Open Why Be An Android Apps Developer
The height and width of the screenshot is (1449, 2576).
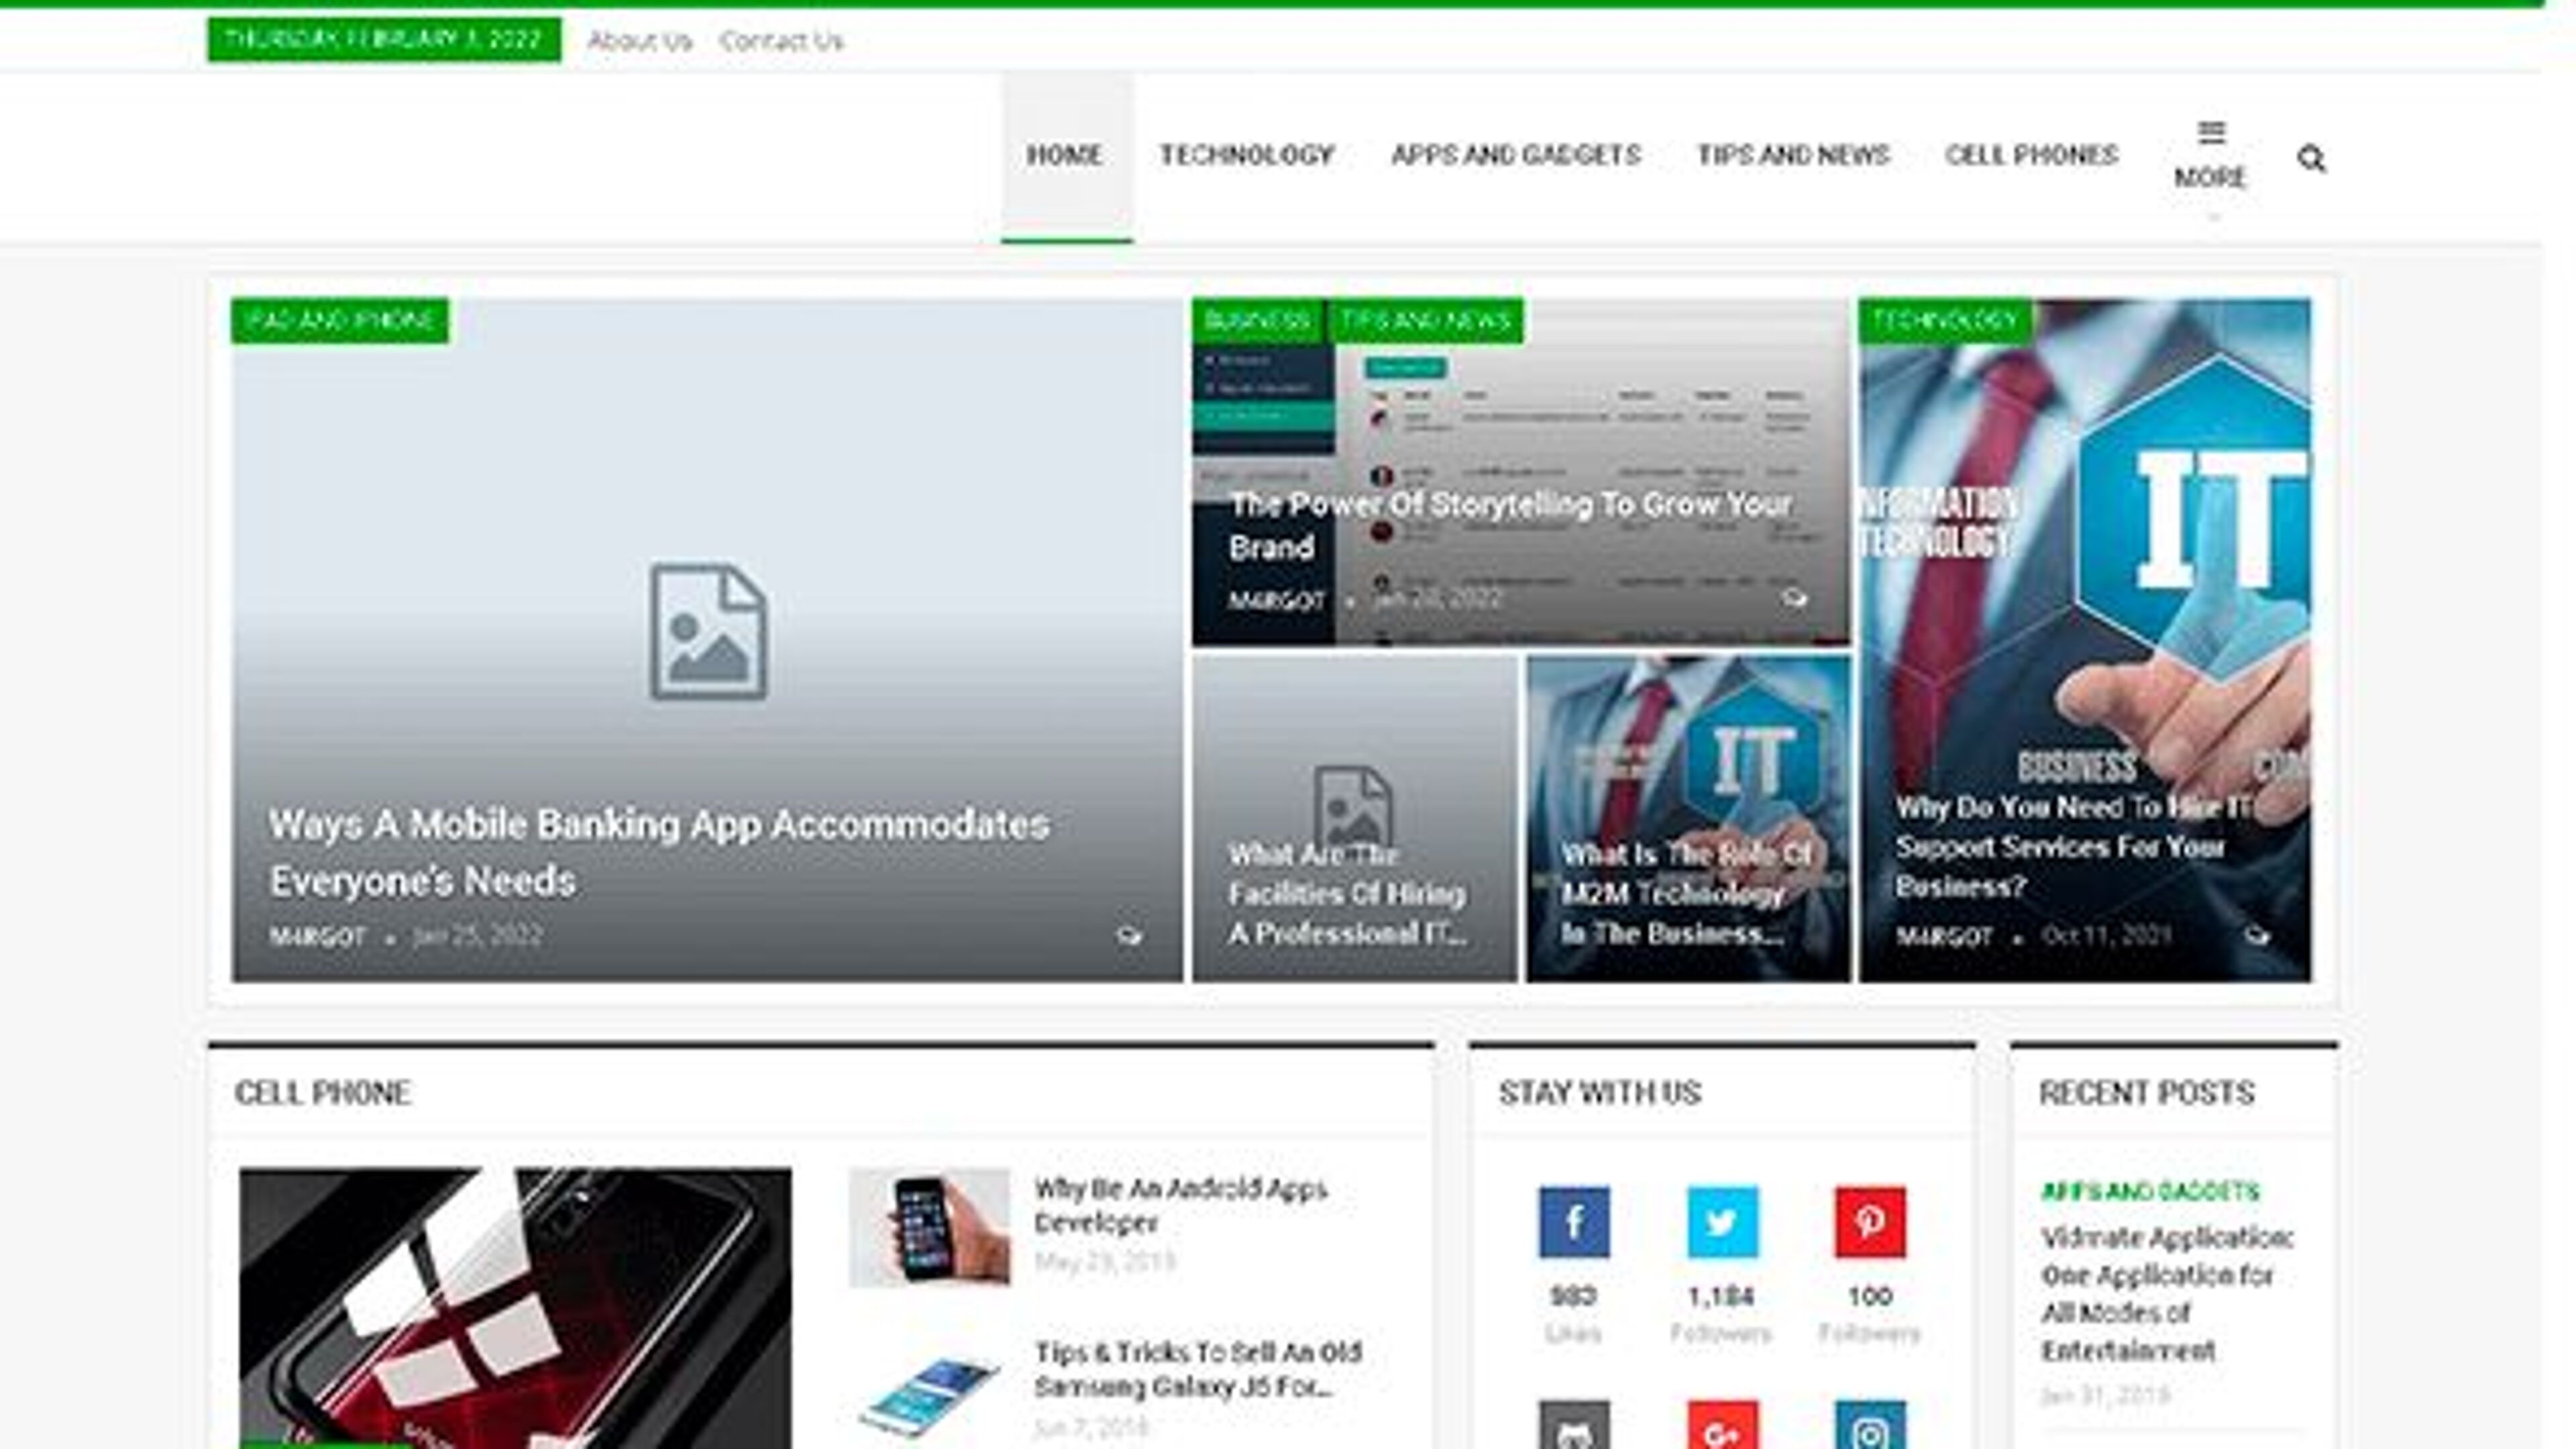(x=1180, y=1204)
